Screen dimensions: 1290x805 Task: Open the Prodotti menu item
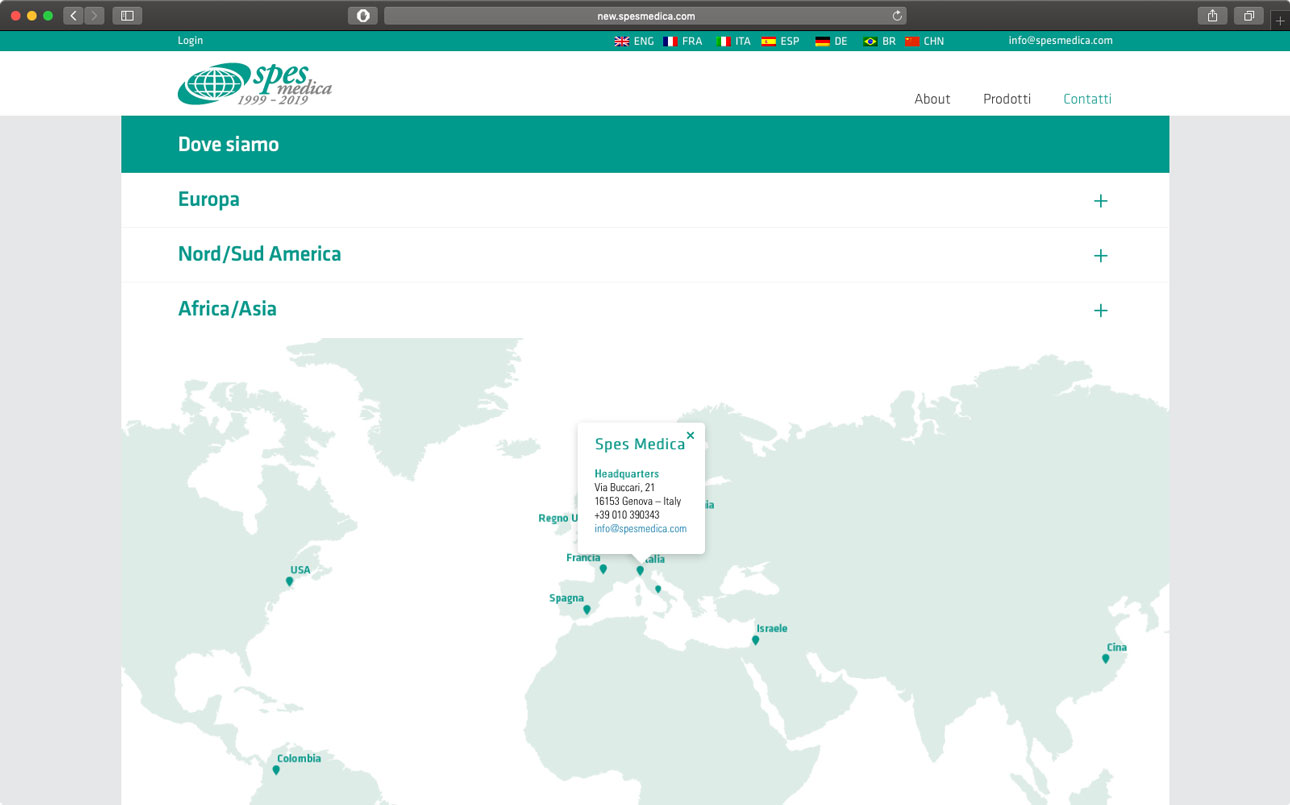[1007, 99]
